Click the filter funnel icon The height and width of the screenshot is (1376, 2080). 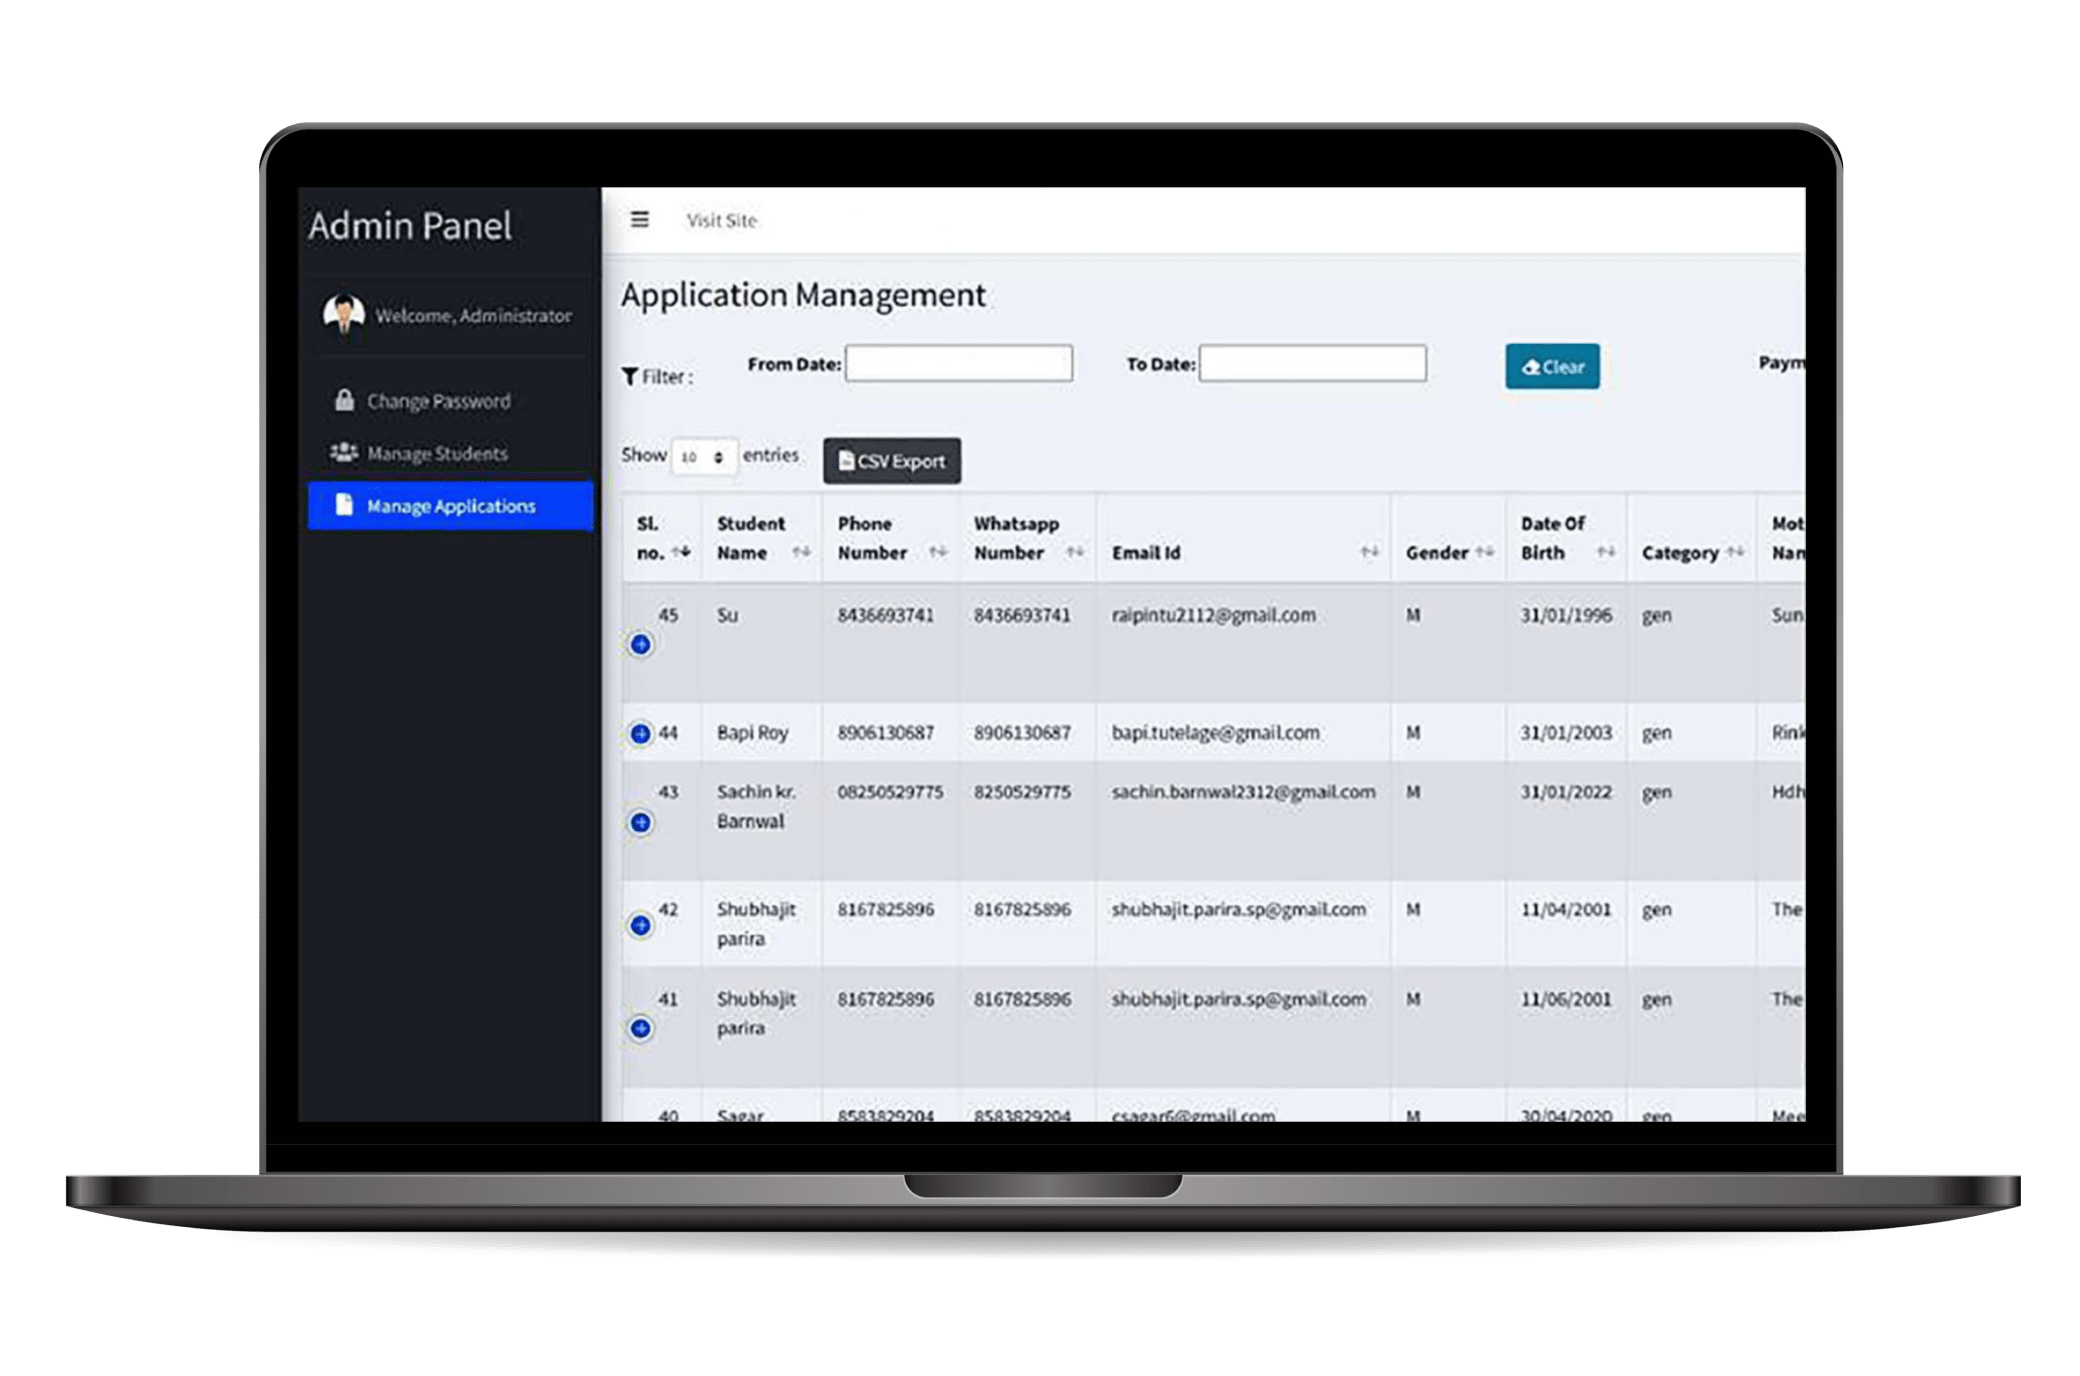click(629, 373)
